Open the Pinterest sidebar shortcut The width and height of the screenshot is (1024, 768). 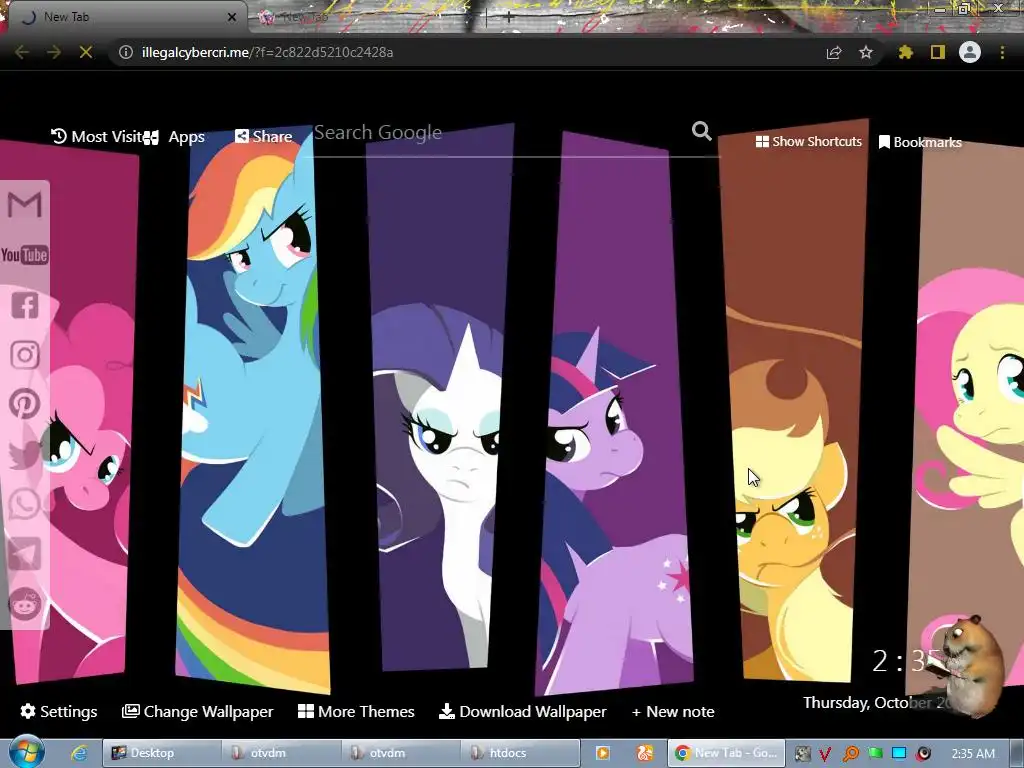(25, 404)
